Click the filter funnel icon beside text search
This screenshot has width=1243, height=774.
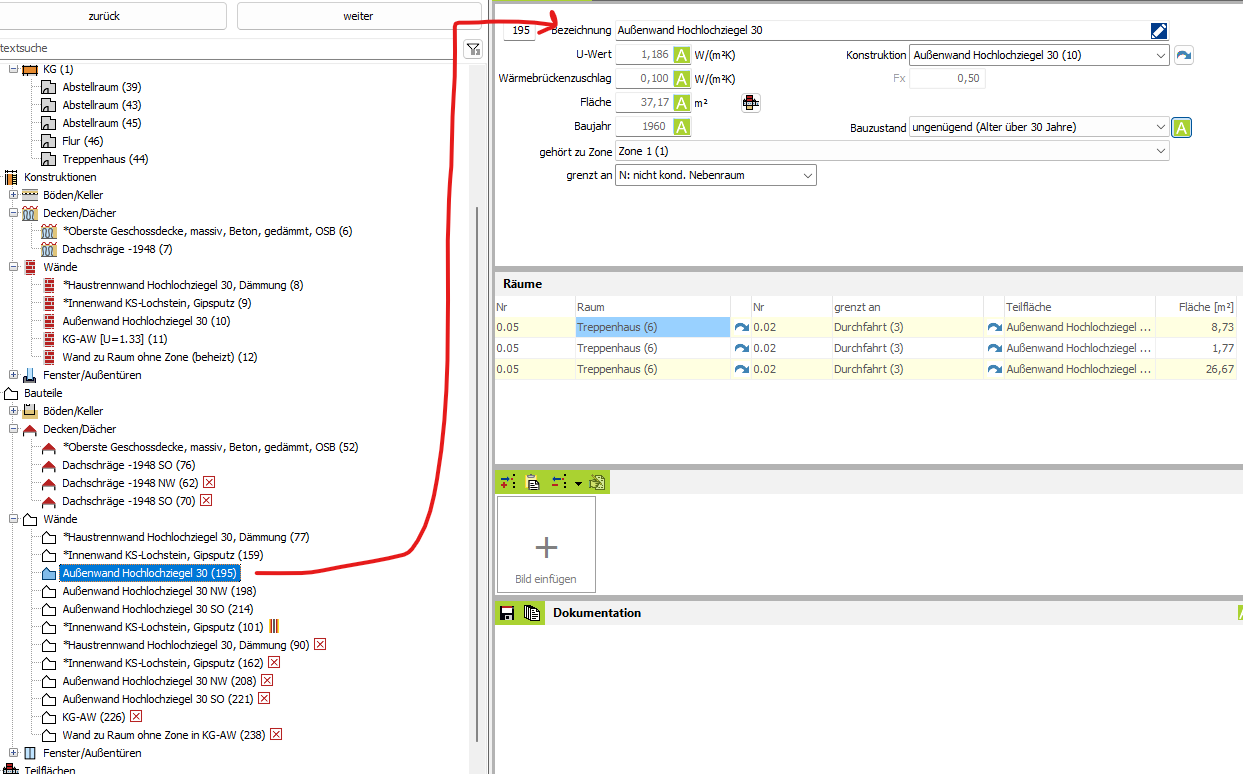473,49
